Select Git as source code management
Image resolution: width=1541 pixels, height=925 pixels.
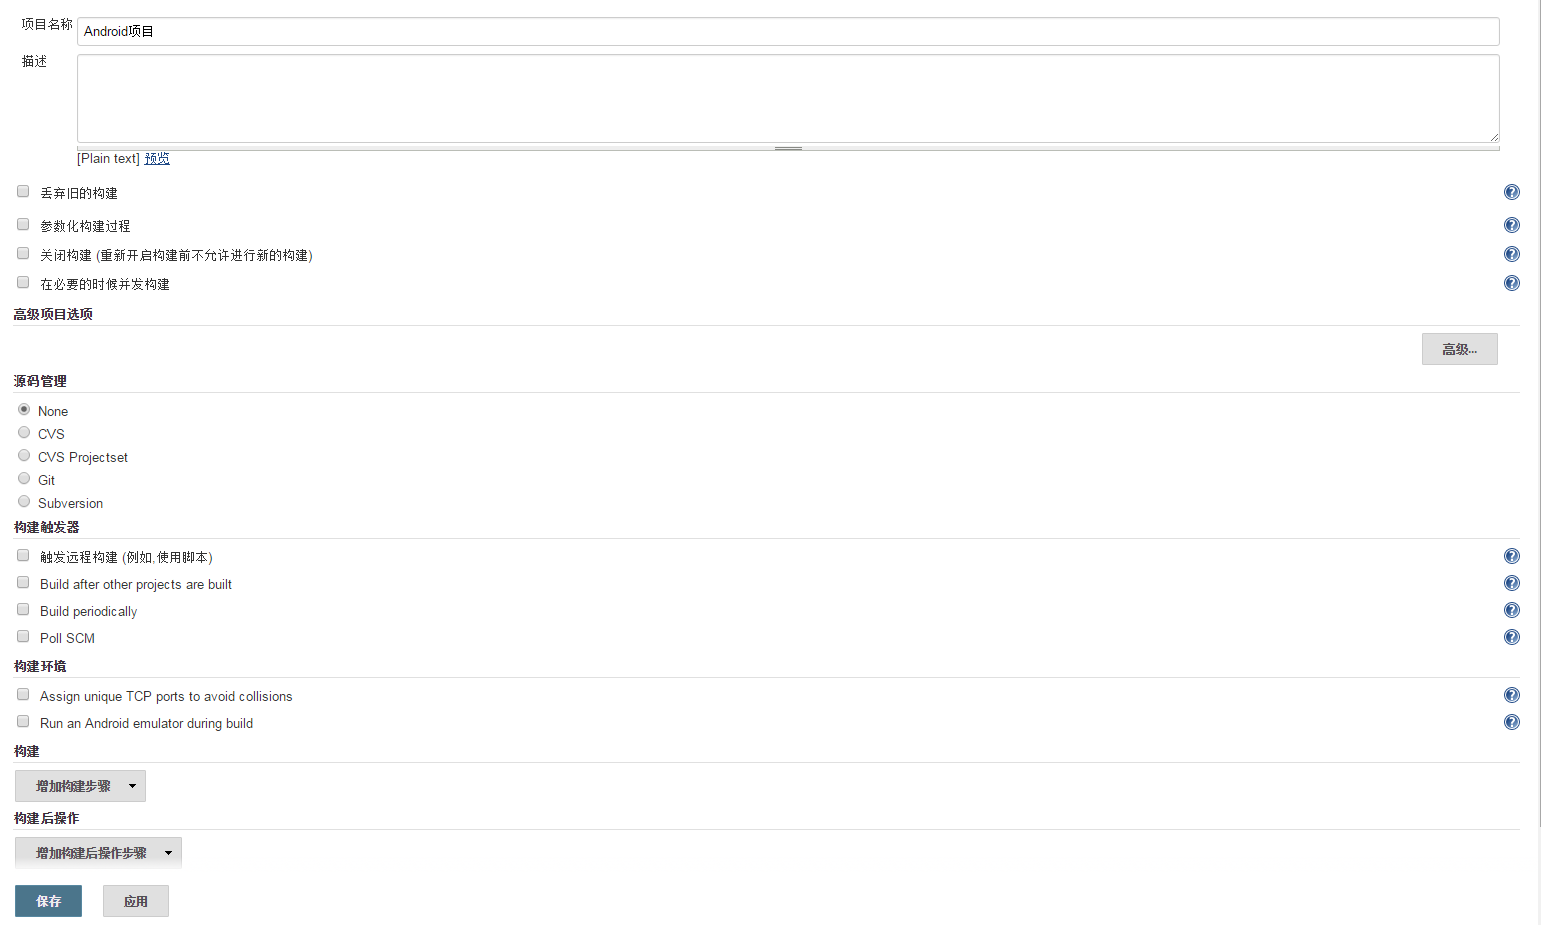click(24, 478)
